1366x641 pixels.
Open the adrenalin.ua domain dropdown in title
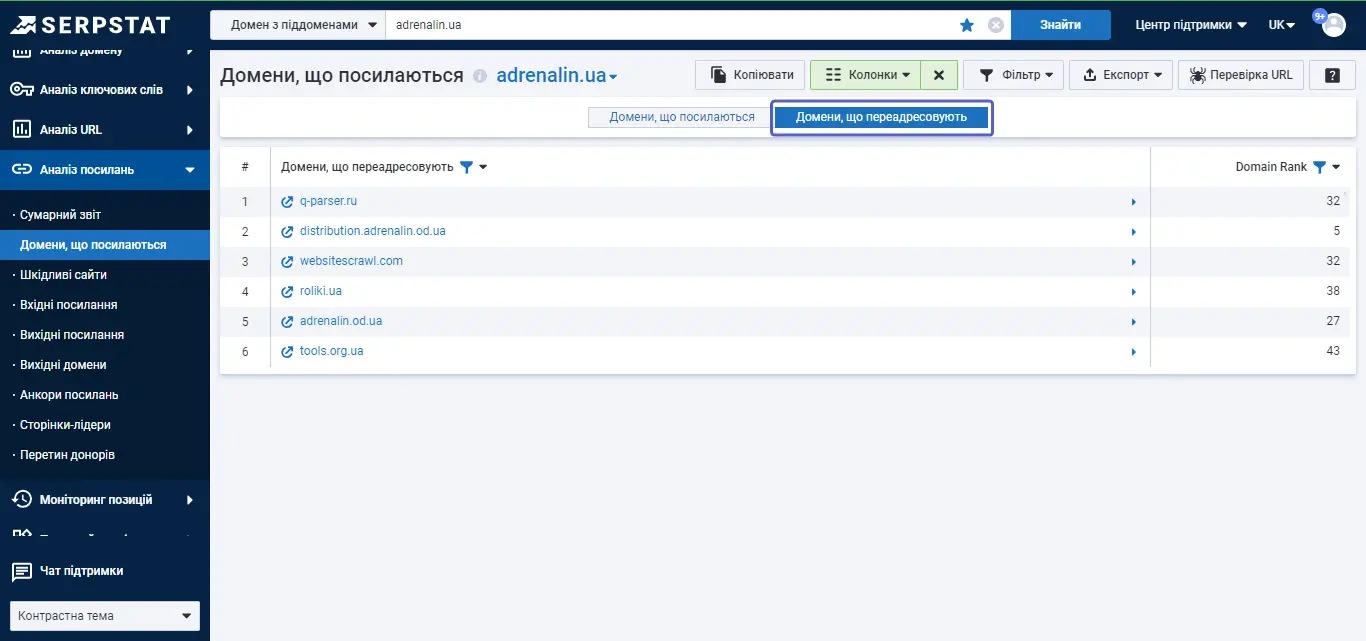click(x=557, y=76)
